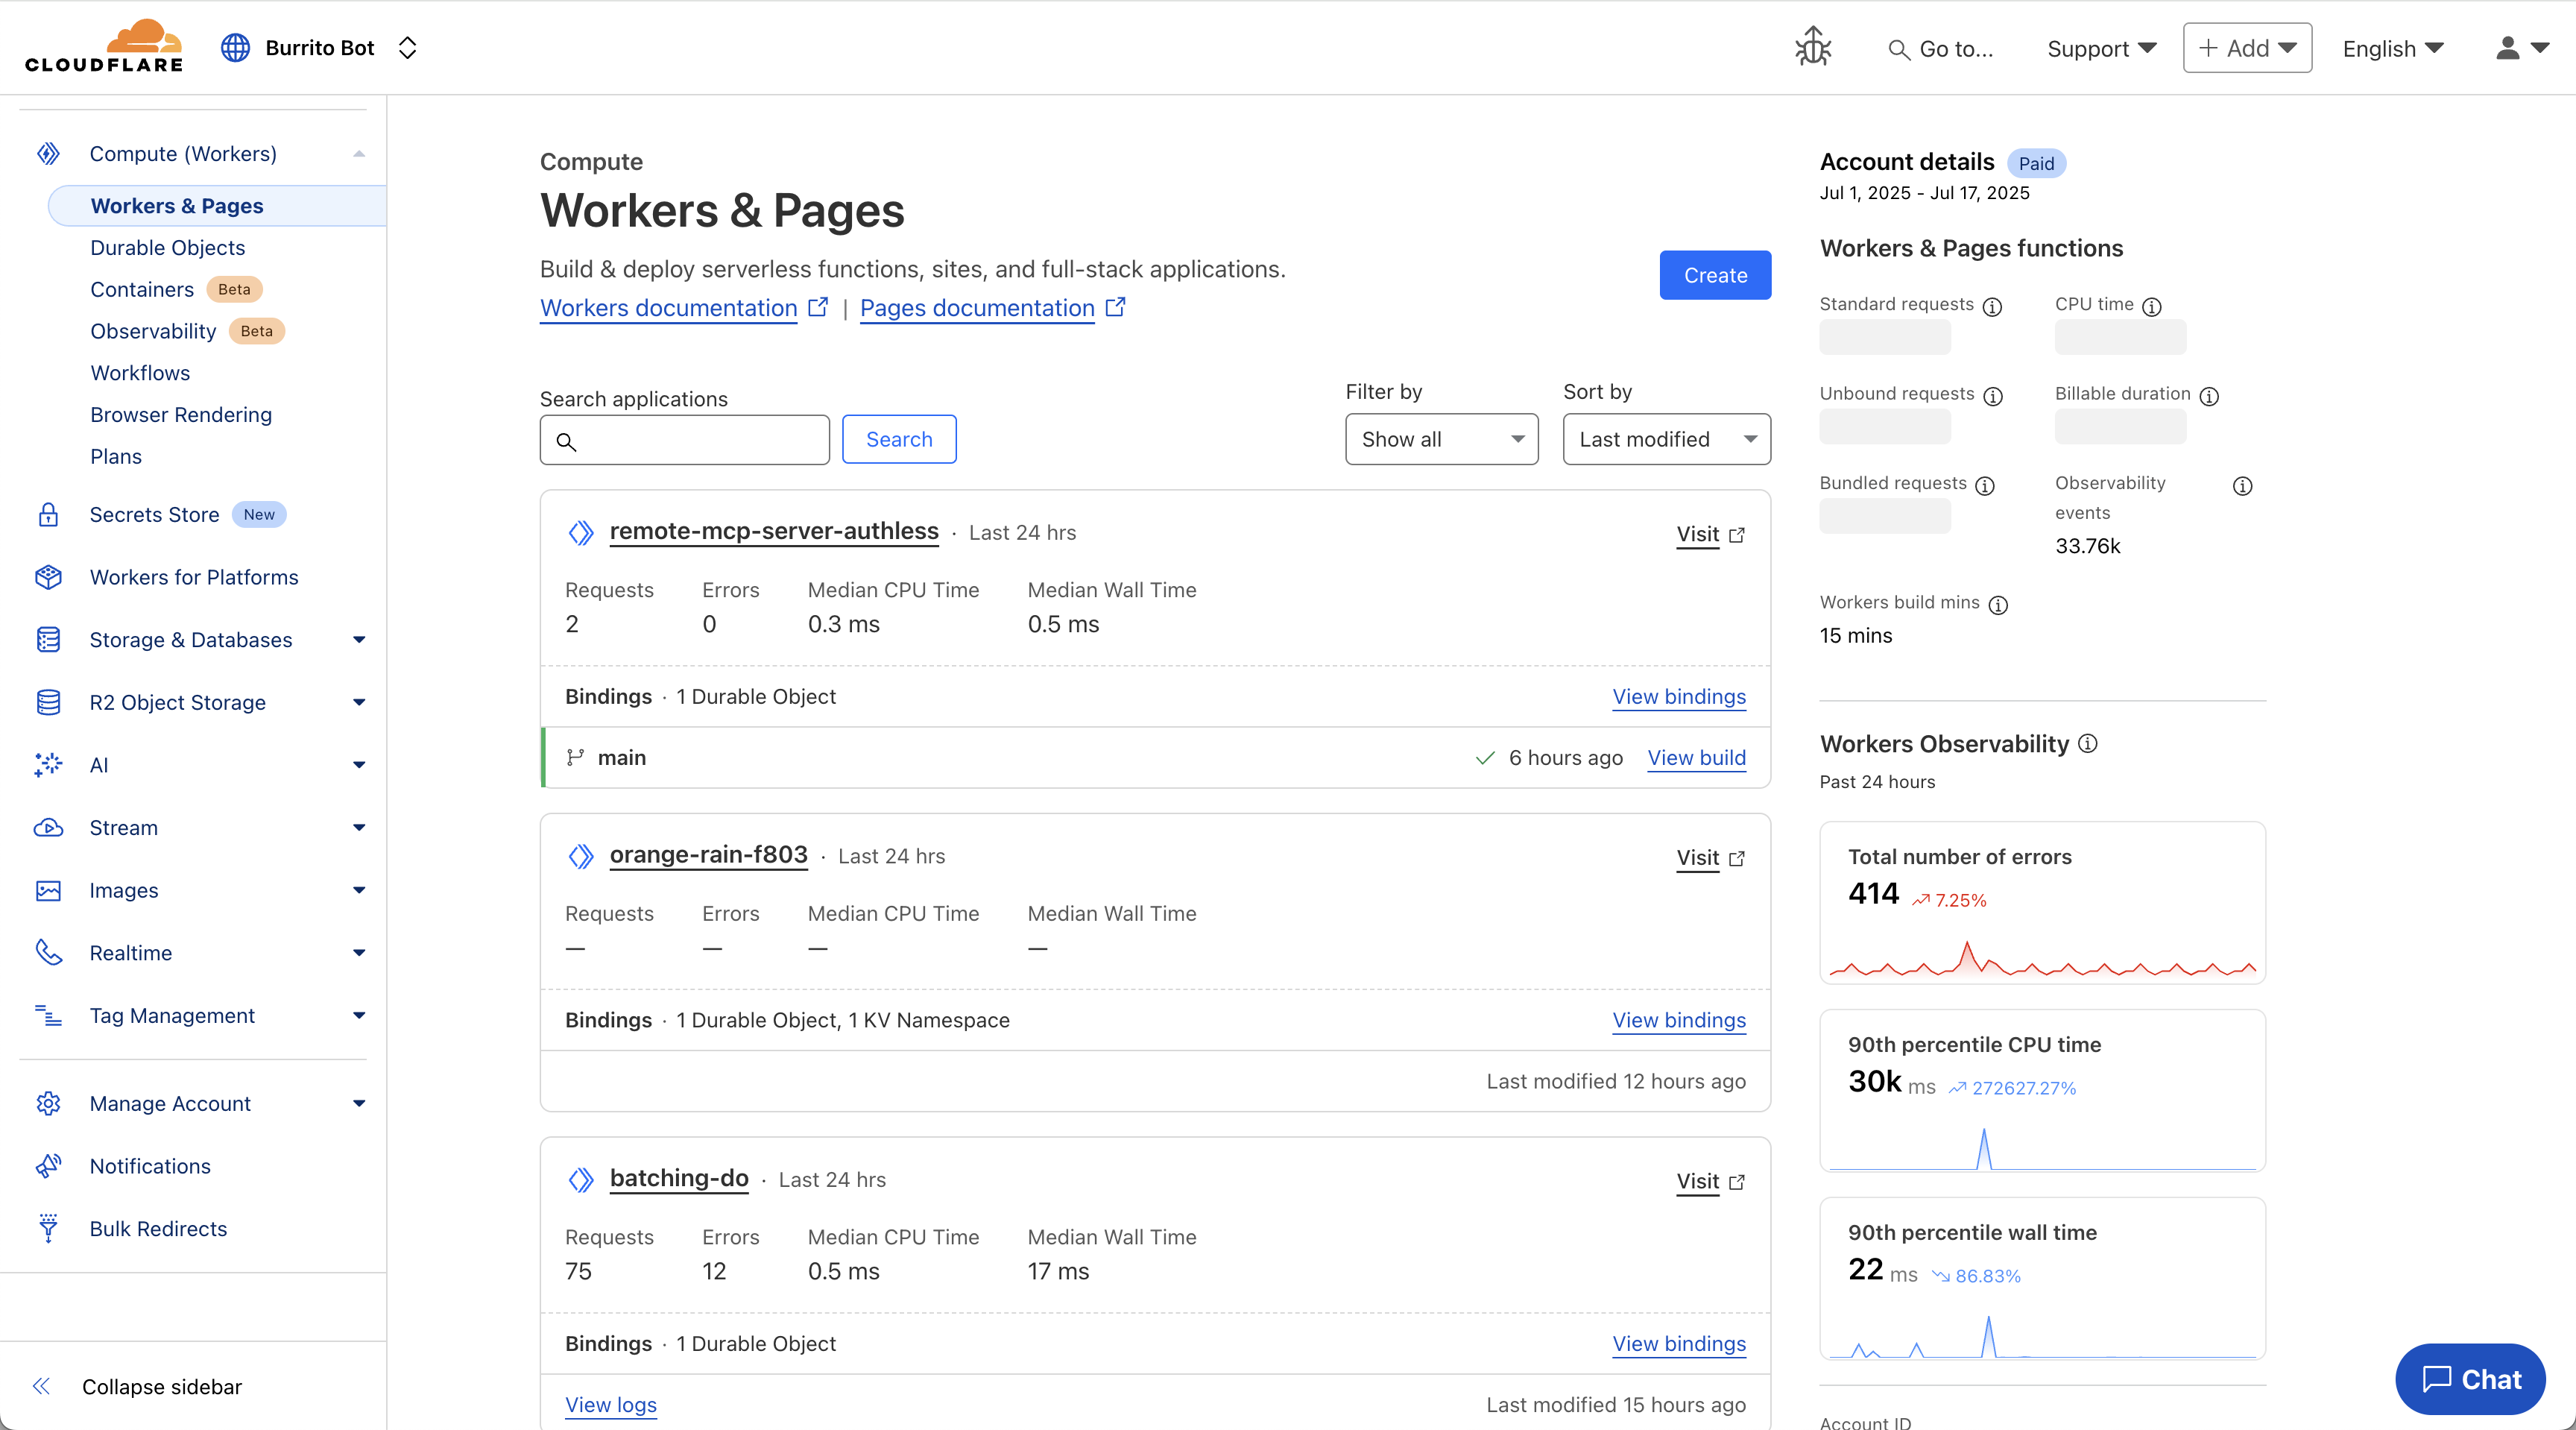Click the Notifications megaphone icon
Viewport: 2576px width, 1430px height.
click(48, 1166)
